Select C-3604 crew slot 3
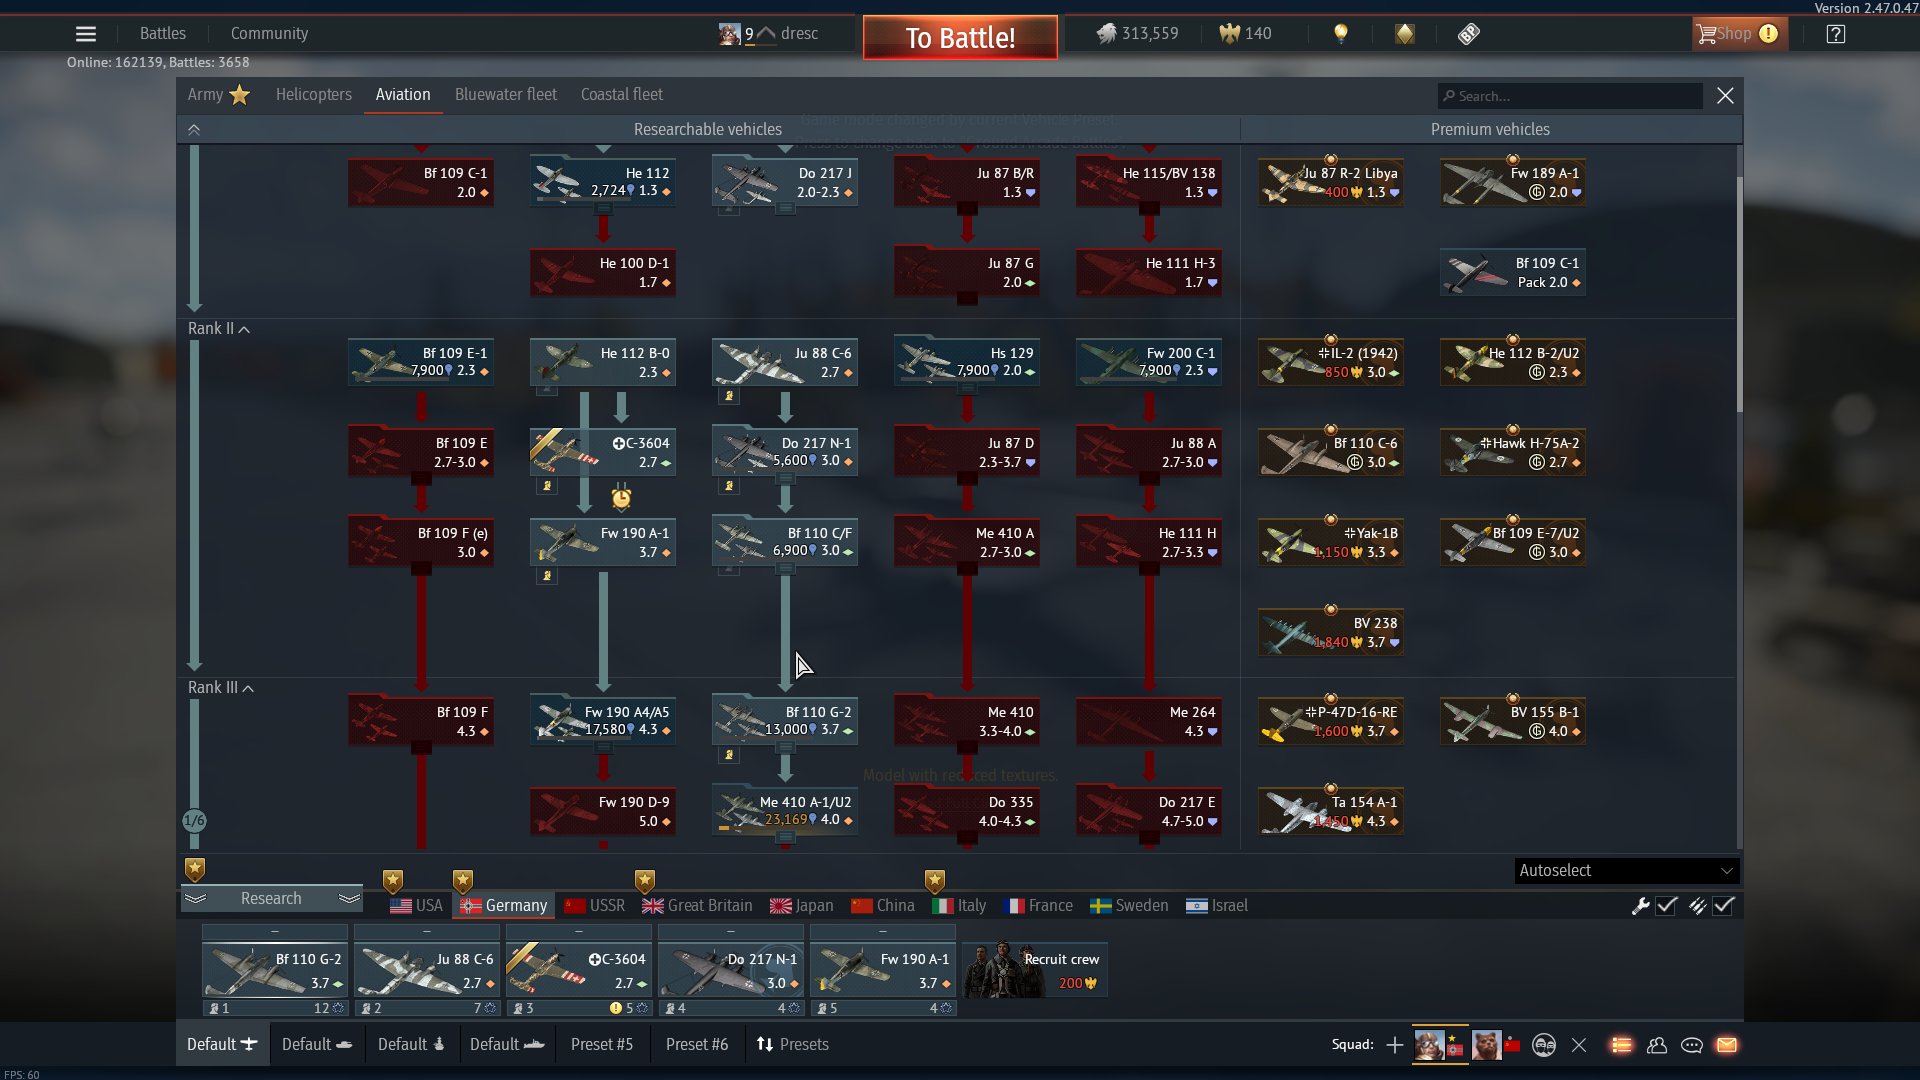This screenshot has height=1080, width=1920. (x=579, y=970)
